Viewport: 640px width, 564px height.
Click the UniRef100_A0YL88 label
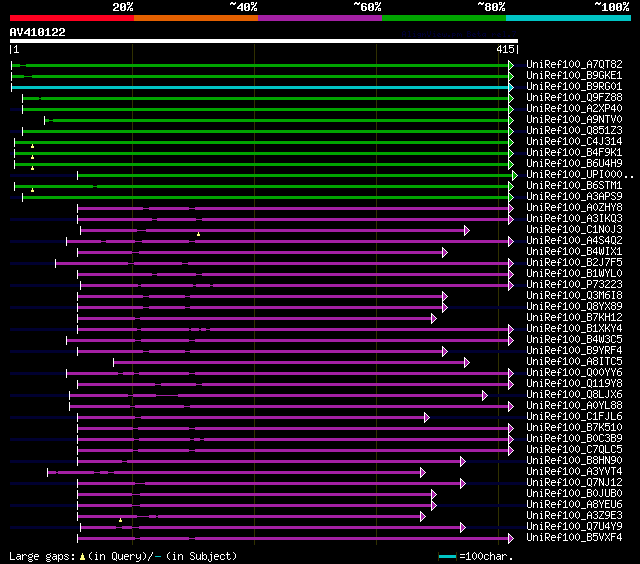click(x=574, y=406)
